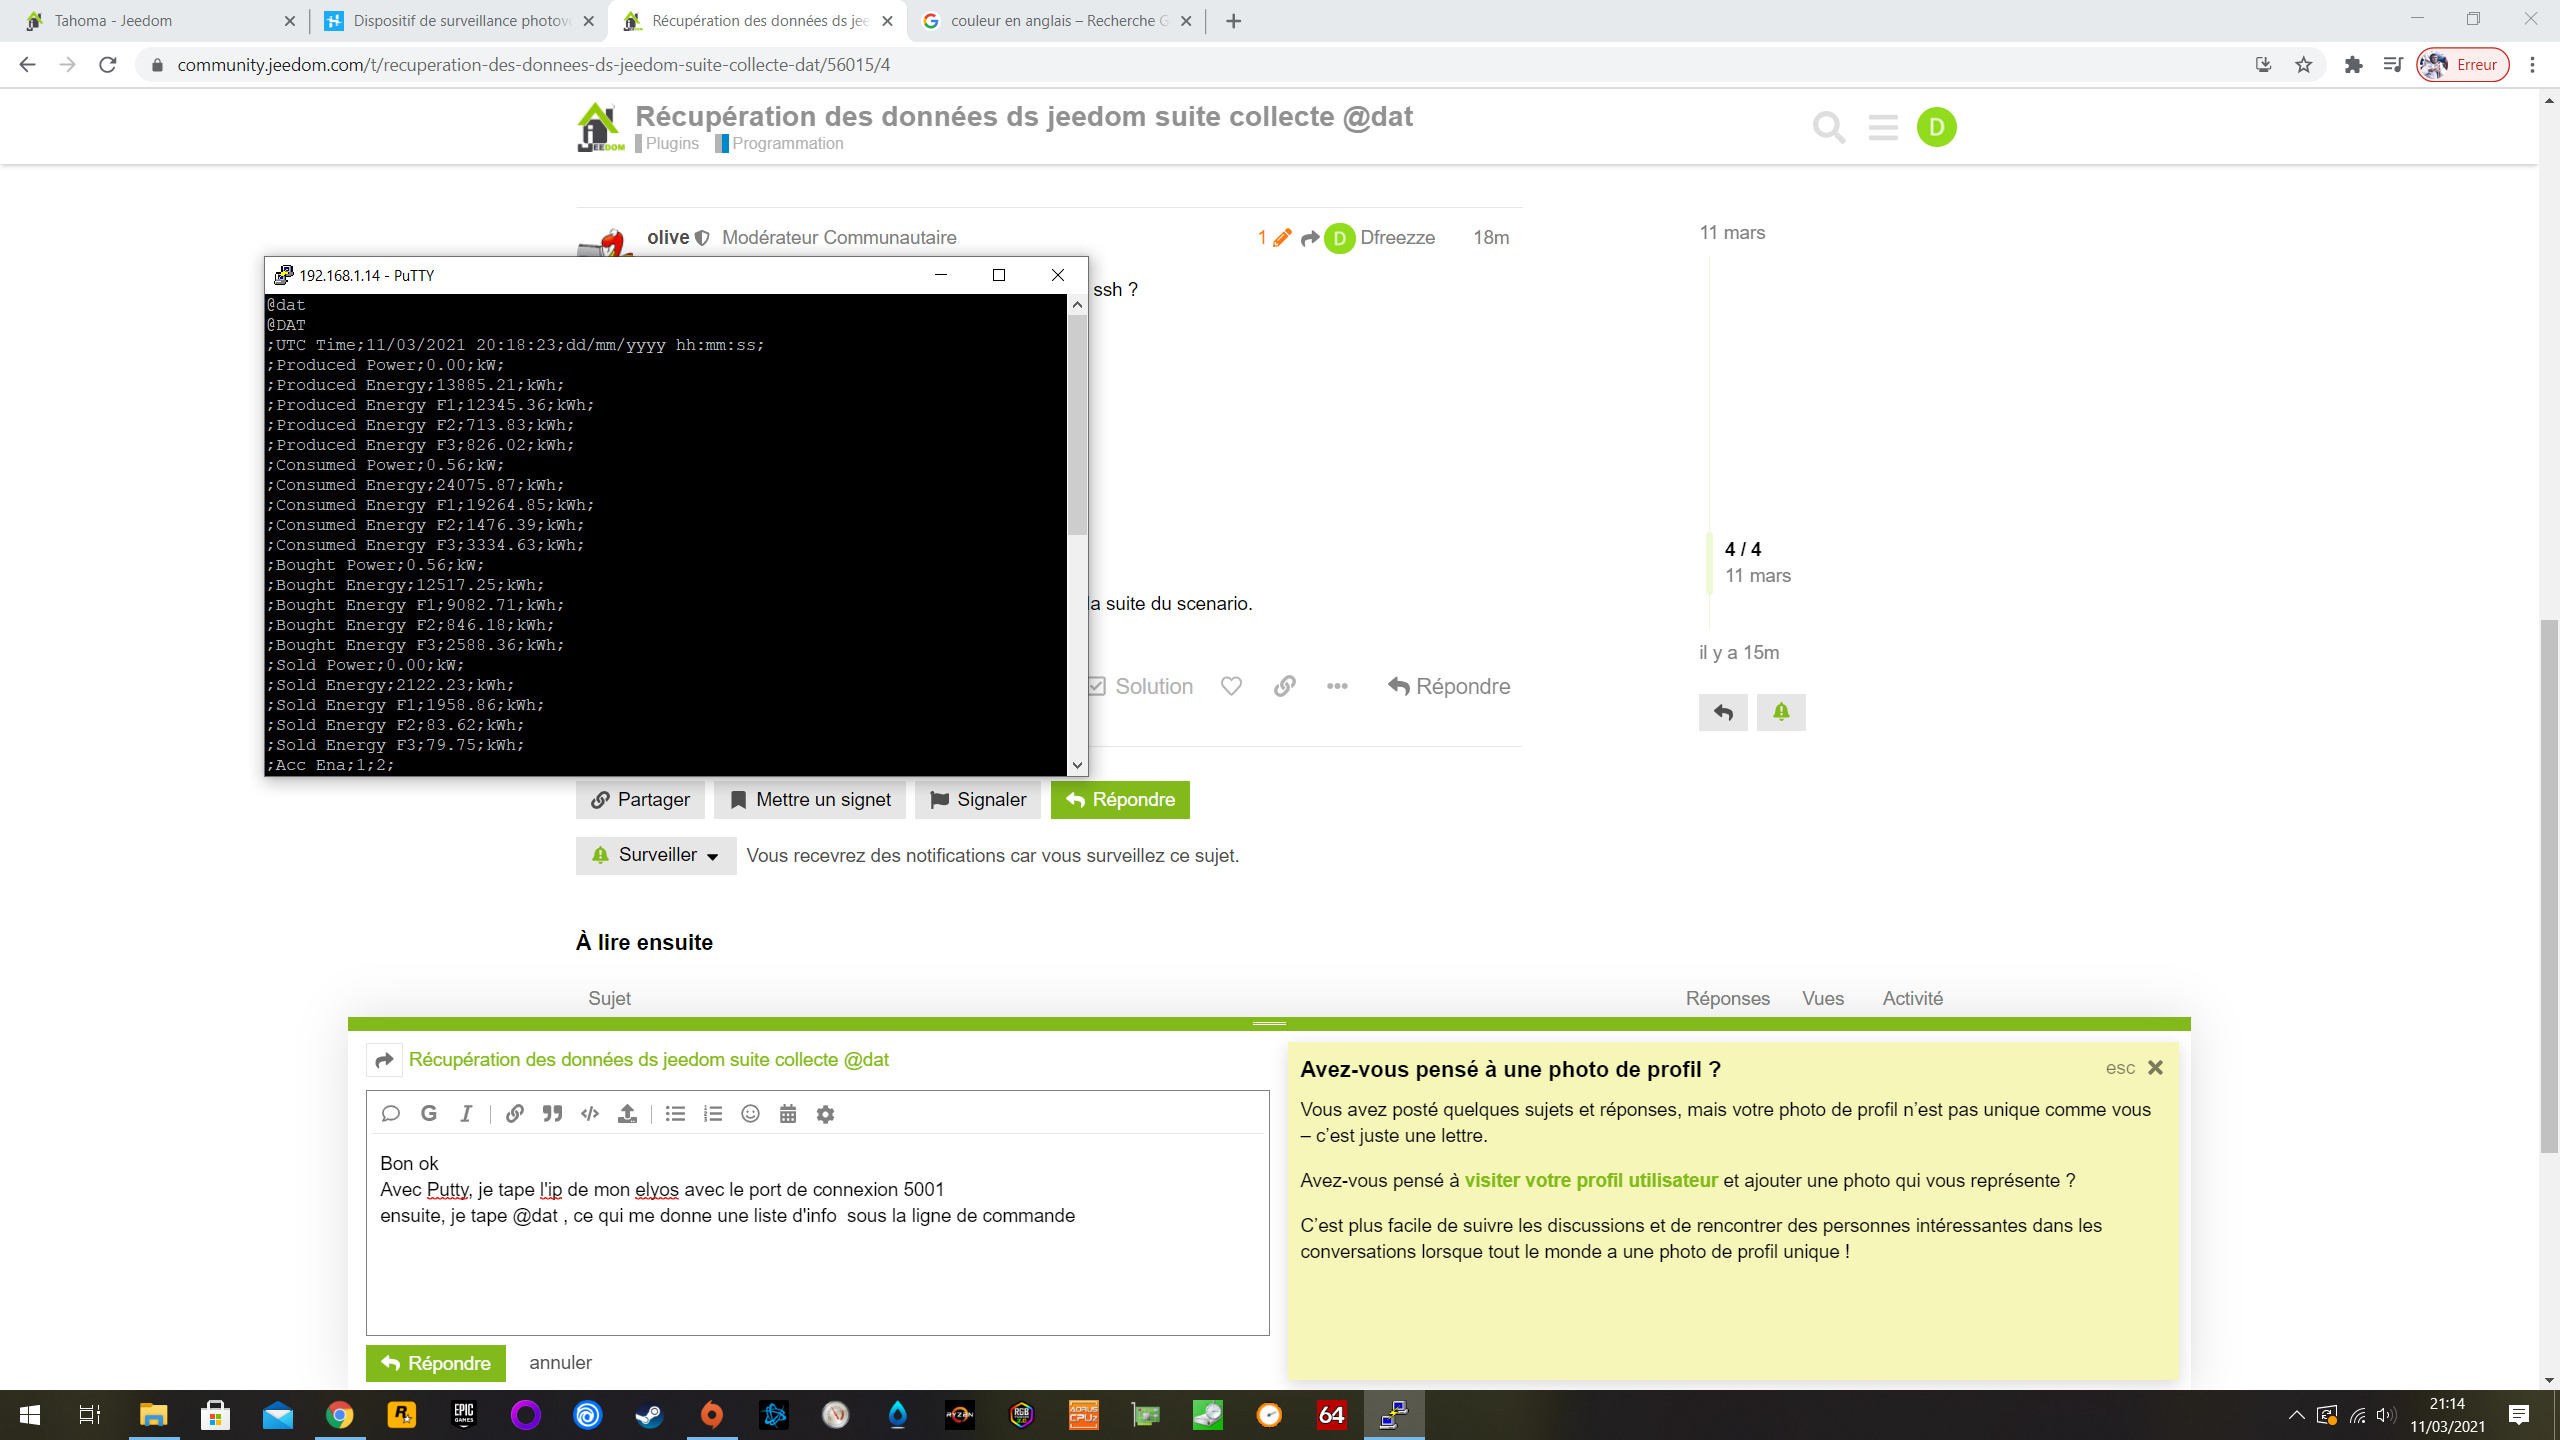Click the hyperlink icon in composer toolbar
This screenshot has height=1440, width=2560.
[514, 1114]
